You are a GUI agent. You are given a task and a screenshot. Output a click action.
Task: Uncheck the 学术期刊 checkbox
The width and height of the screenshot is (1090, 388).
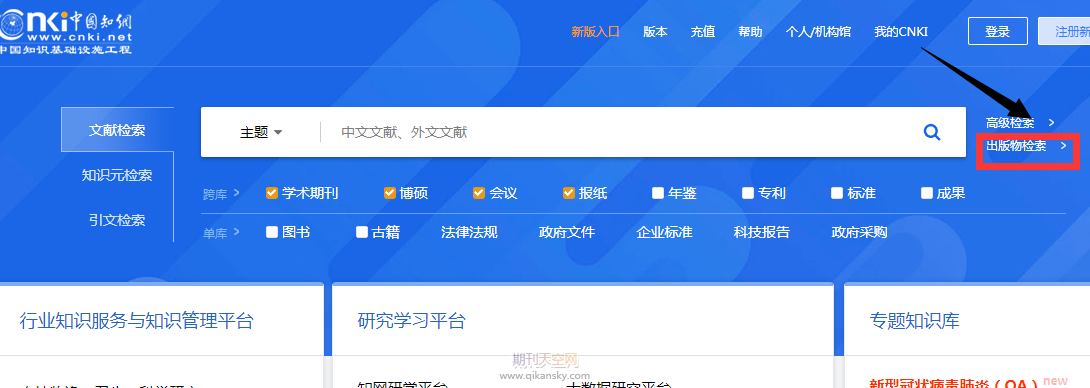272,193
